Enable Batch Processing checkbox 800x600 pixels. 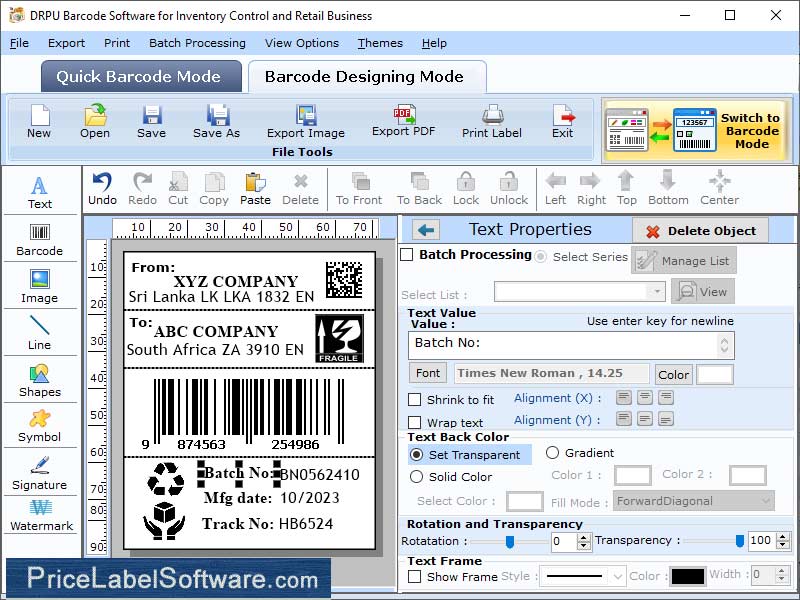click(x=407, y=255)
